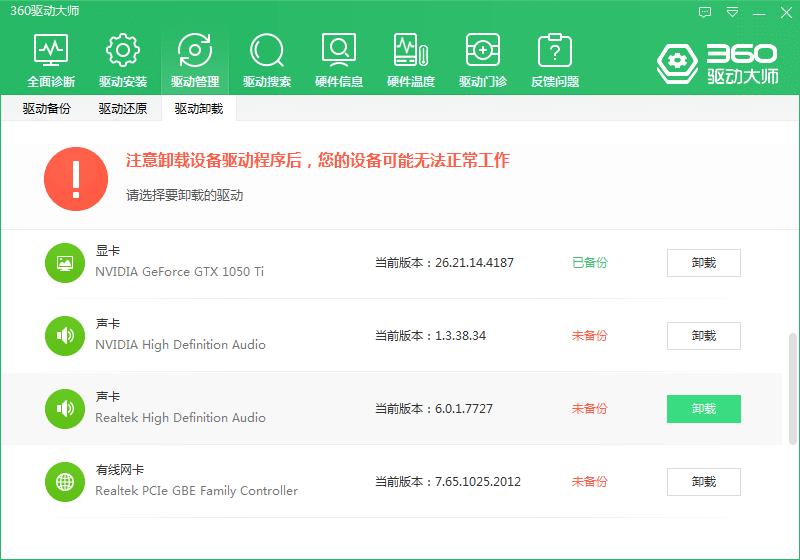
Task: Select the 驱动卸载 tab
Action: pyautogui.click(x=198, y=109)
